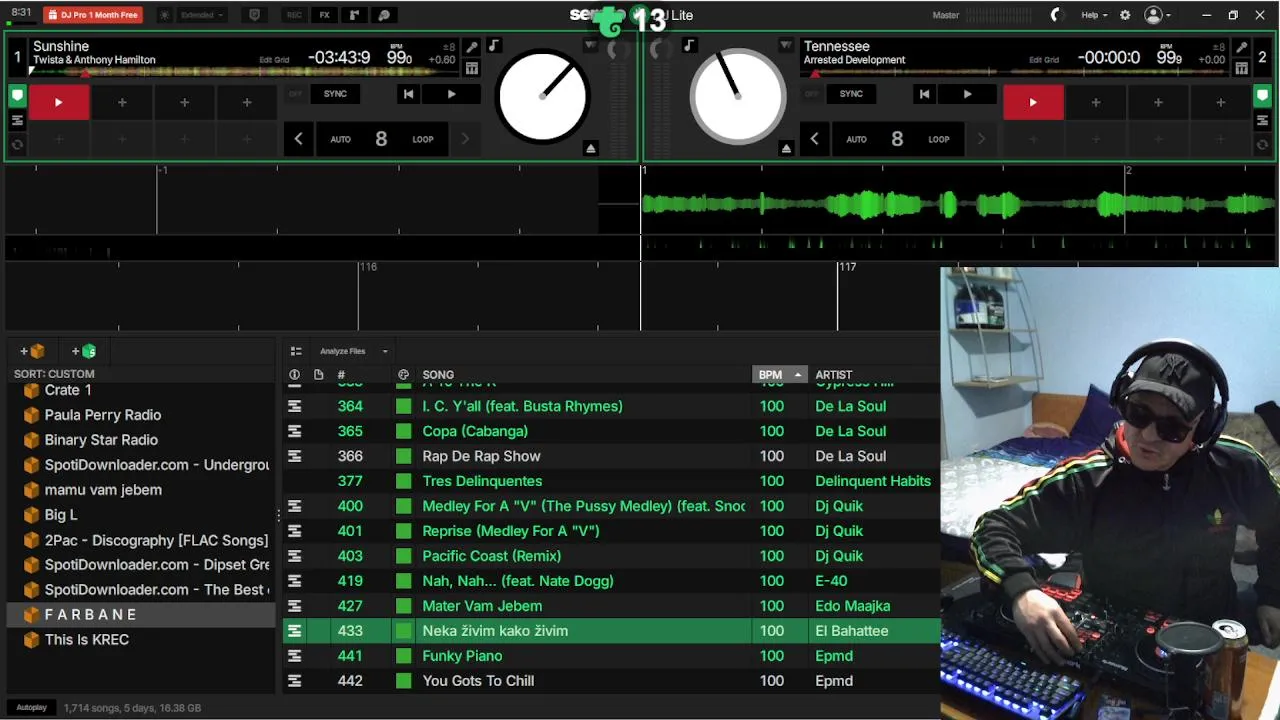The image size is (1280, 720).
Task: Add second cue point on deck 1
Action: point(122,102)
